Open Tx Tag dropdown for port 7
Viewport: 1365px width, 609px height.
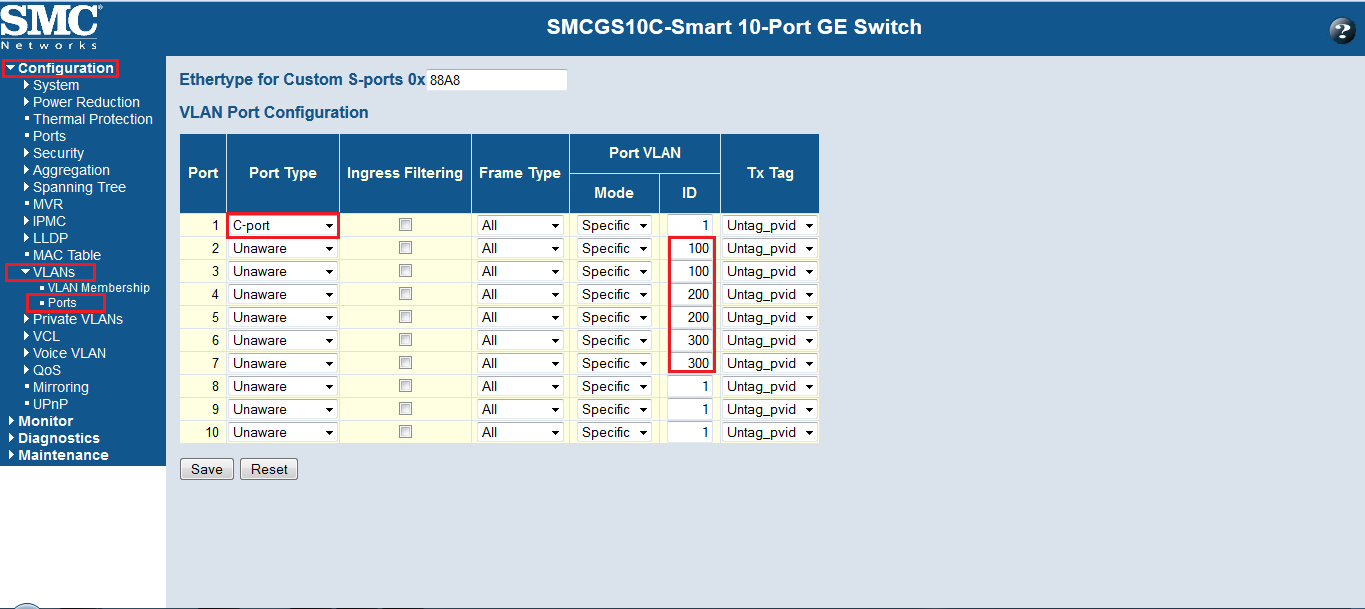(x=769, y=364)
